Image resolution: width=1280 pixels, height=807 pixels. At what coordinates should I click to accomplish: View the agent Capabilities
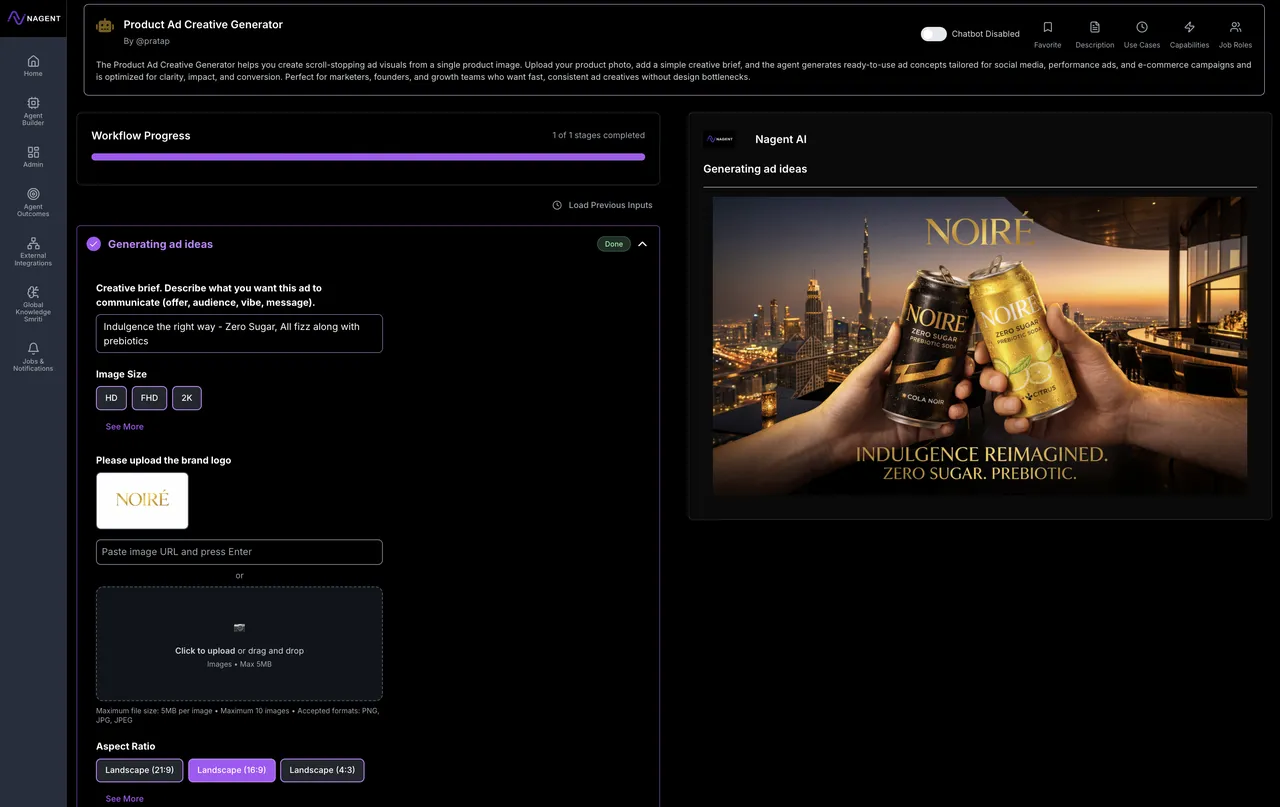tap(1189, 34)
